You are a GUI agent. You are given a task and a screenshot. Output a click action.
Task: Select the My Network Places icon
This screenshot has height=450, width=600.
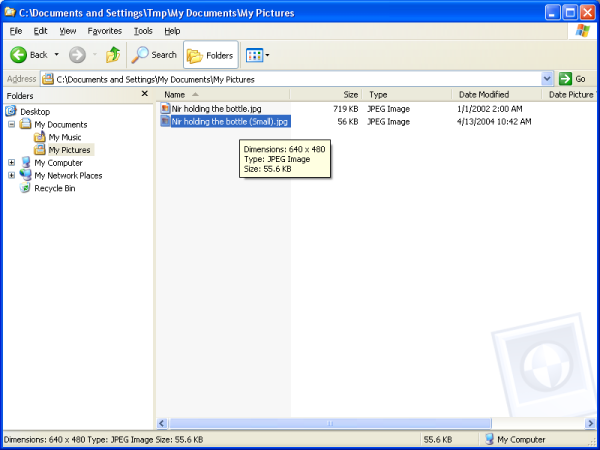[25, 175]
